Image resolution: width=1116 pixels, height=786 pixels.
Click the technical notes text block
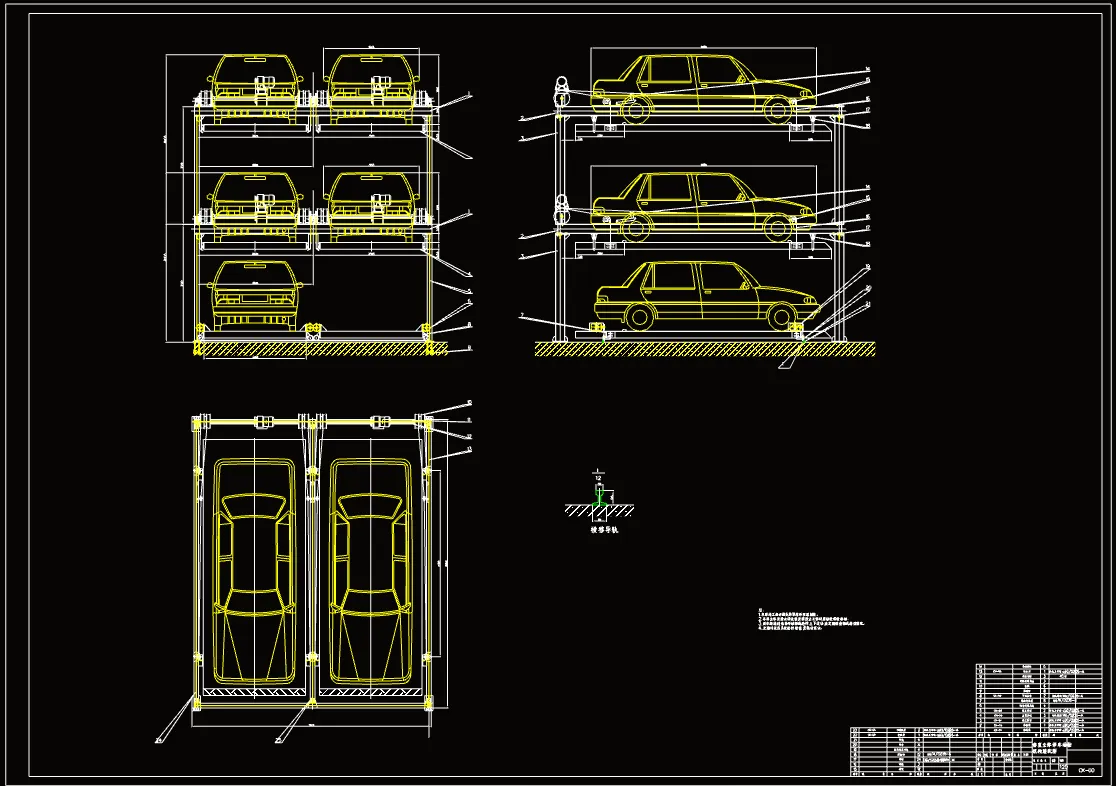[811, 620]
